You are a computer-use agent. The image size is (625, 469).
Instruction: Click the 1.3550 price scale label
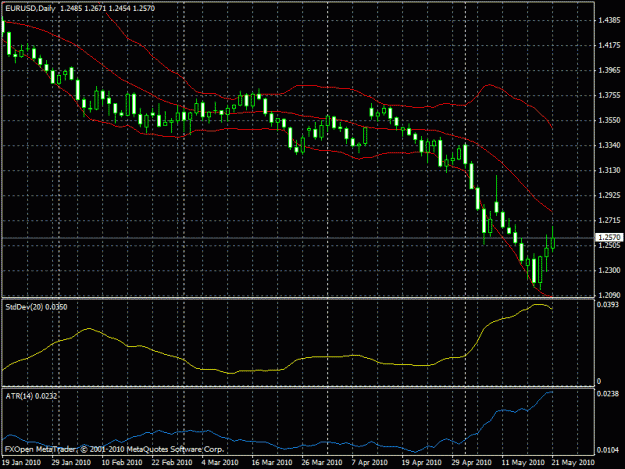609,120
